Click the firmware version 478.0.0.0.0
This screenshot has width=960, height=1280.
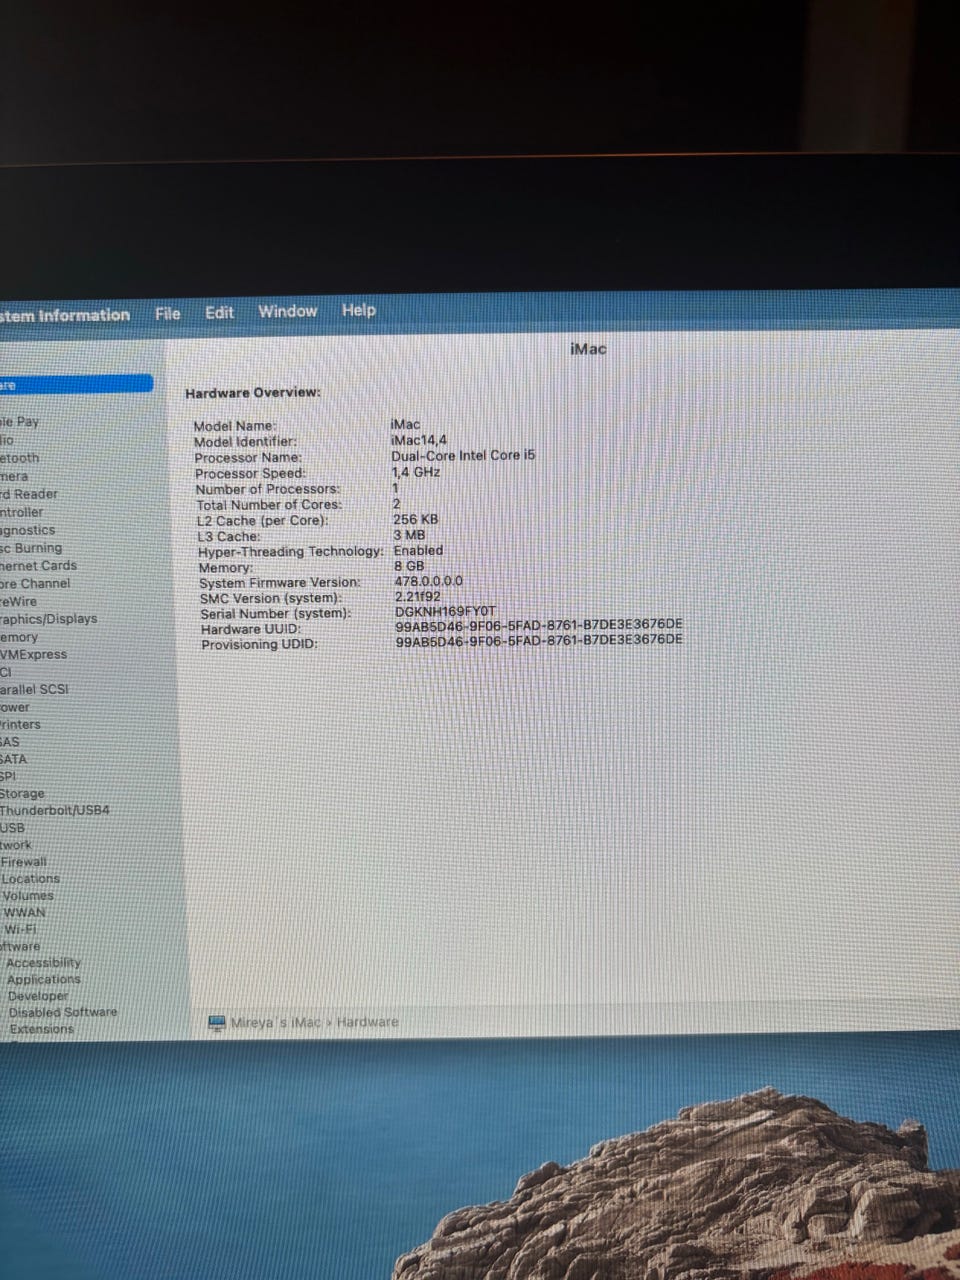(x=429, y=581)
